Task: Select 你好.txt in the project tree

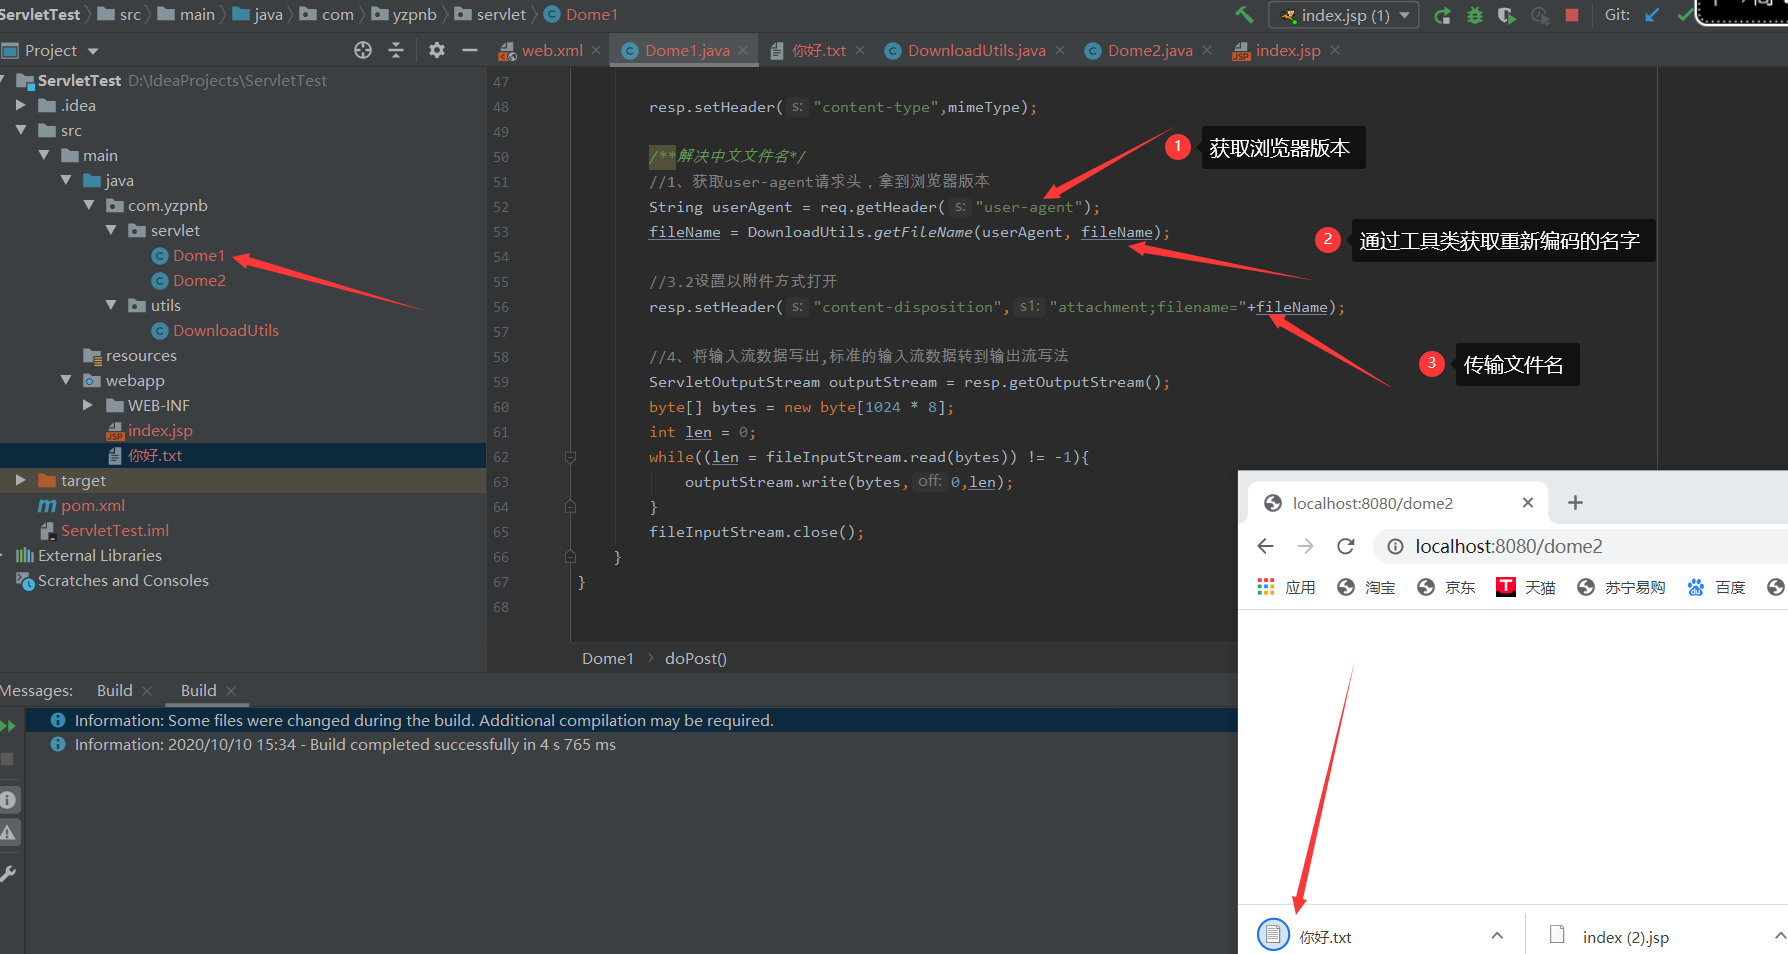Action: click(x=154, y=455)
